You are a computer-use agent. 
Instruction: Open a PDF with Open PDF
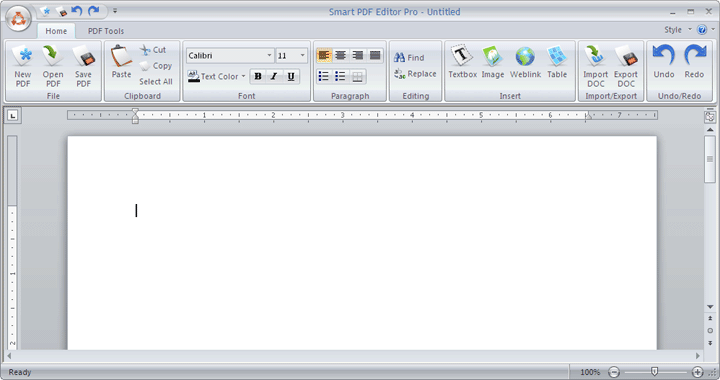(x=53, y=67)
